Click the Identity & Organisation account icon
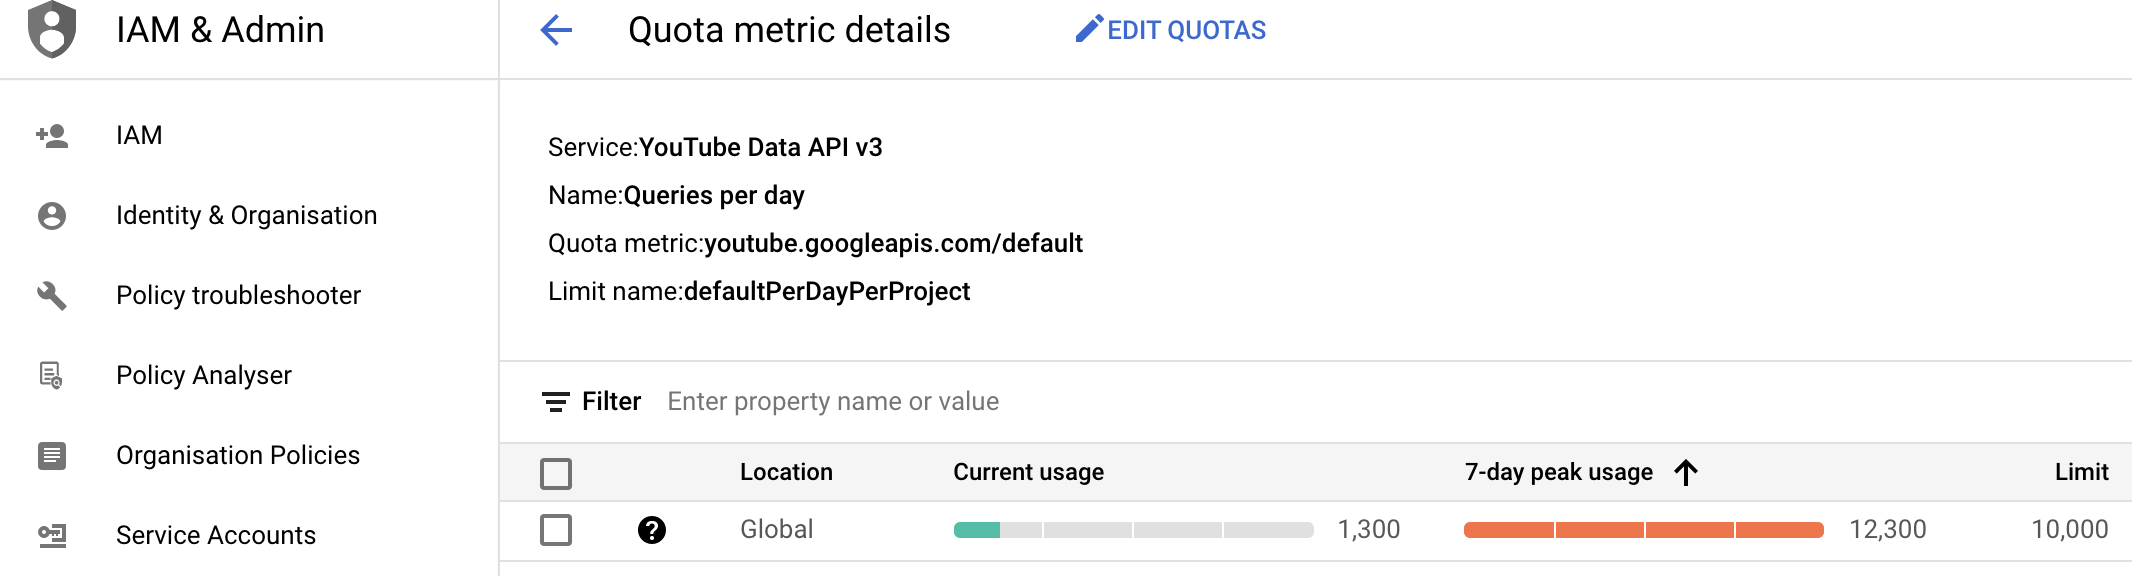The width and height of the screenshot is (2132, 576). pyautogui.click(x=52, y=215)
